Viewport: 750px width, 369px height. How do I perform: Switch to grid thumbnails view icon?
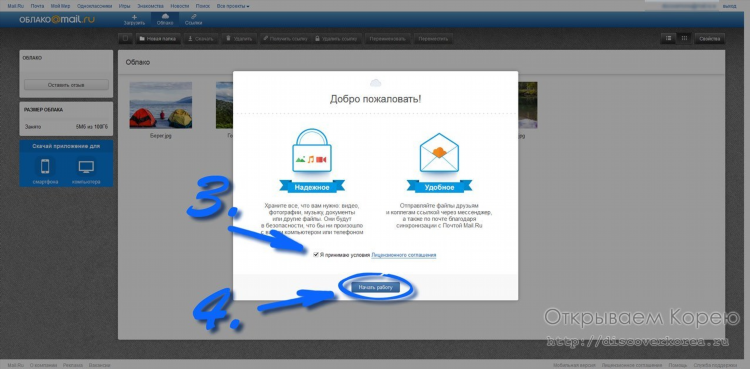[684, 38]
